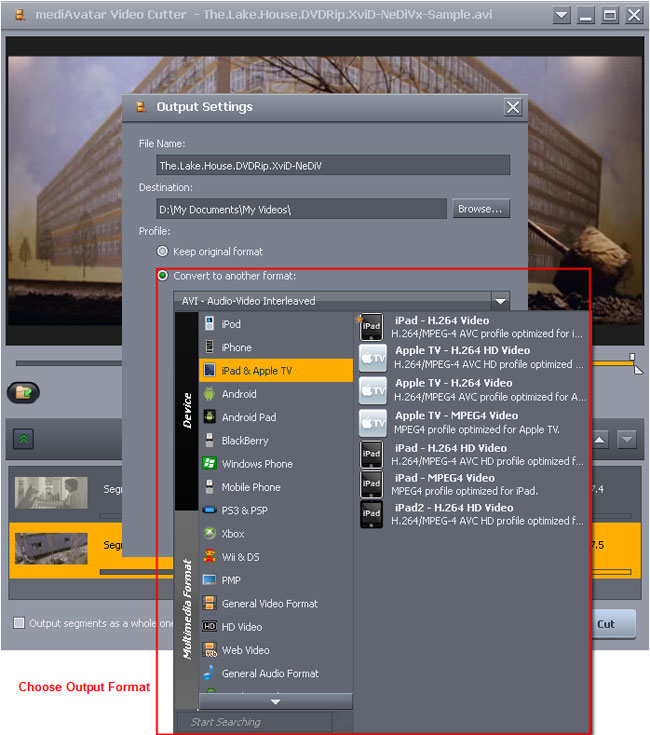This screenshot has width=650, height=735.
Task: Click the iPod category label text
Action: 231,324
